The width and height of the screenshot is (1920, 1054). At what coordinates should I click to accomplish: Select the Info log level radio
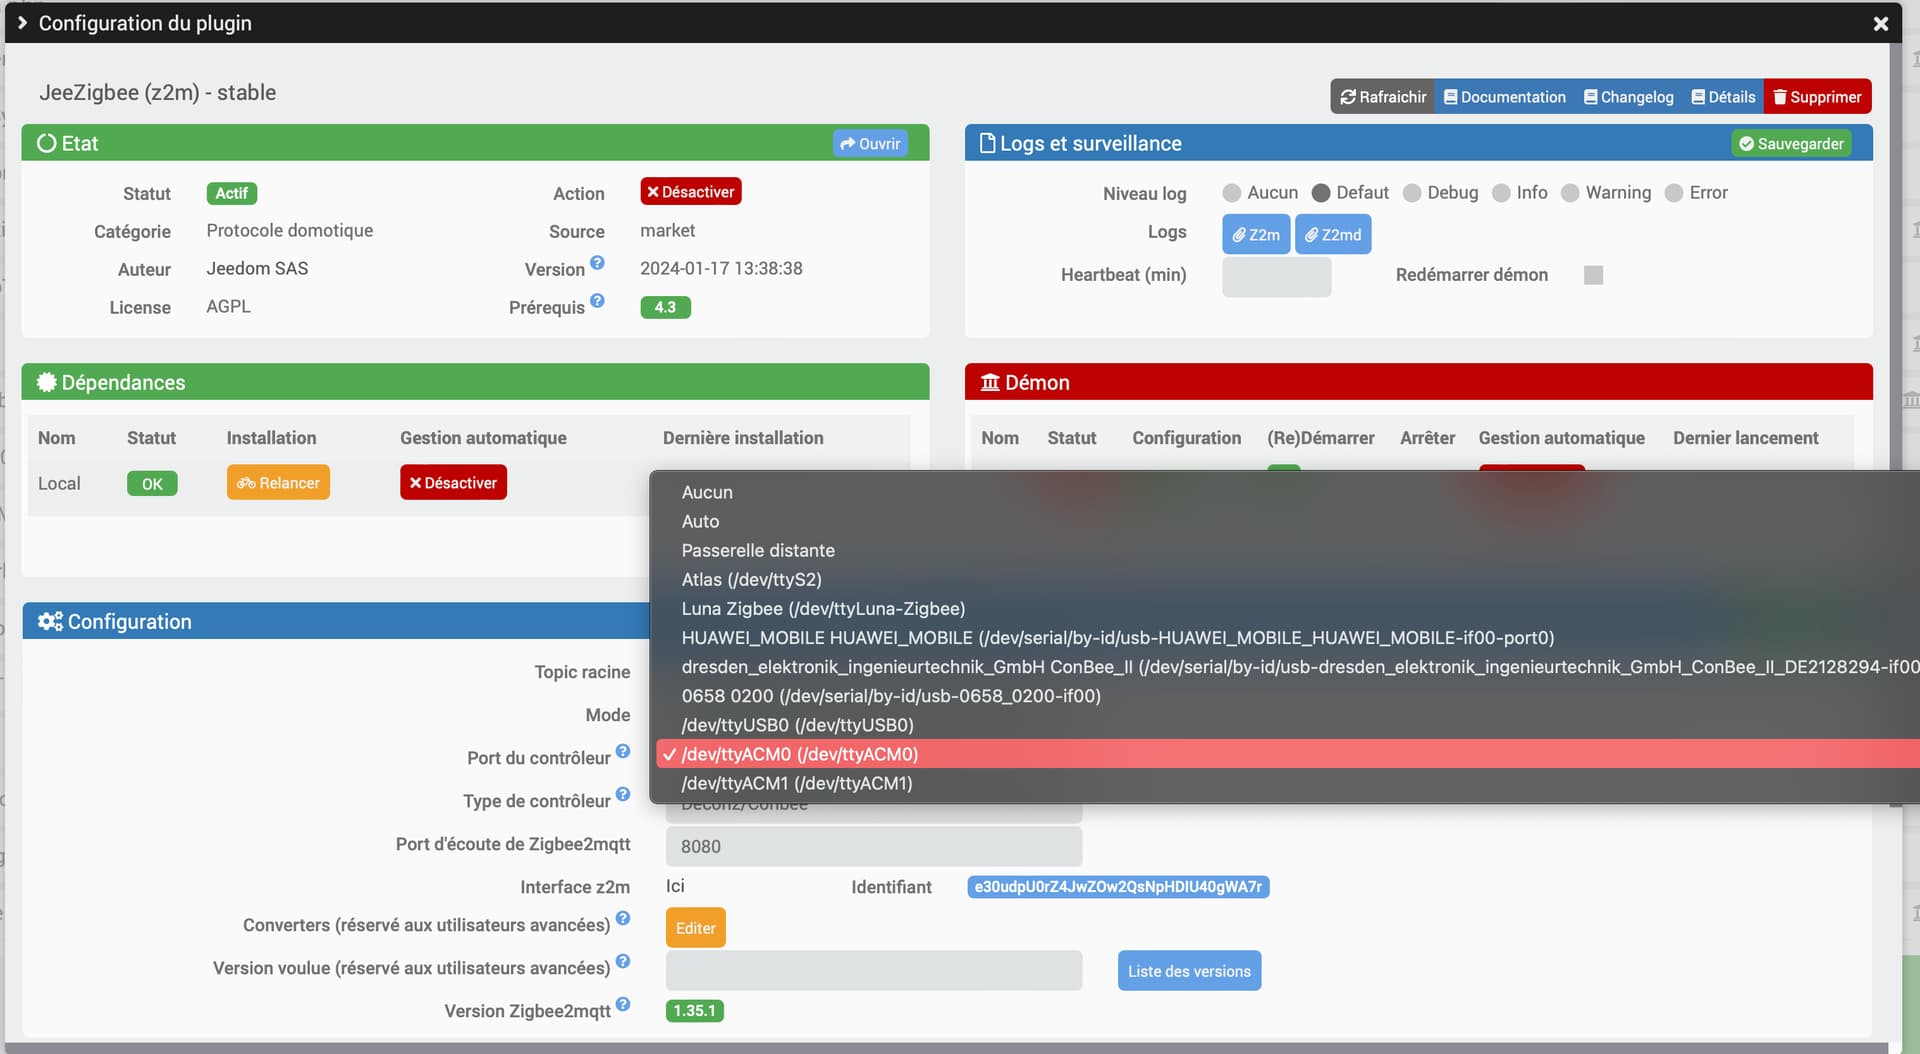(1501, 193)
